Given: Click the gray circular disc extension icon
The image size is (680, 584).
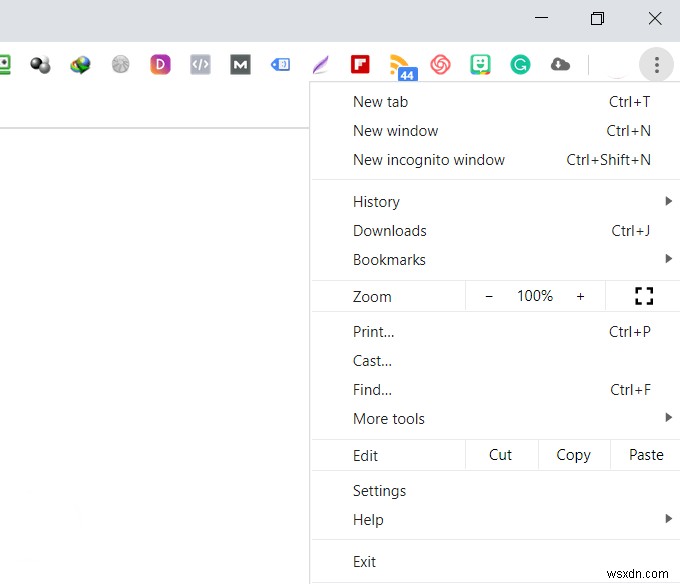Looking at the screenshot, I should tap(121, 65).
